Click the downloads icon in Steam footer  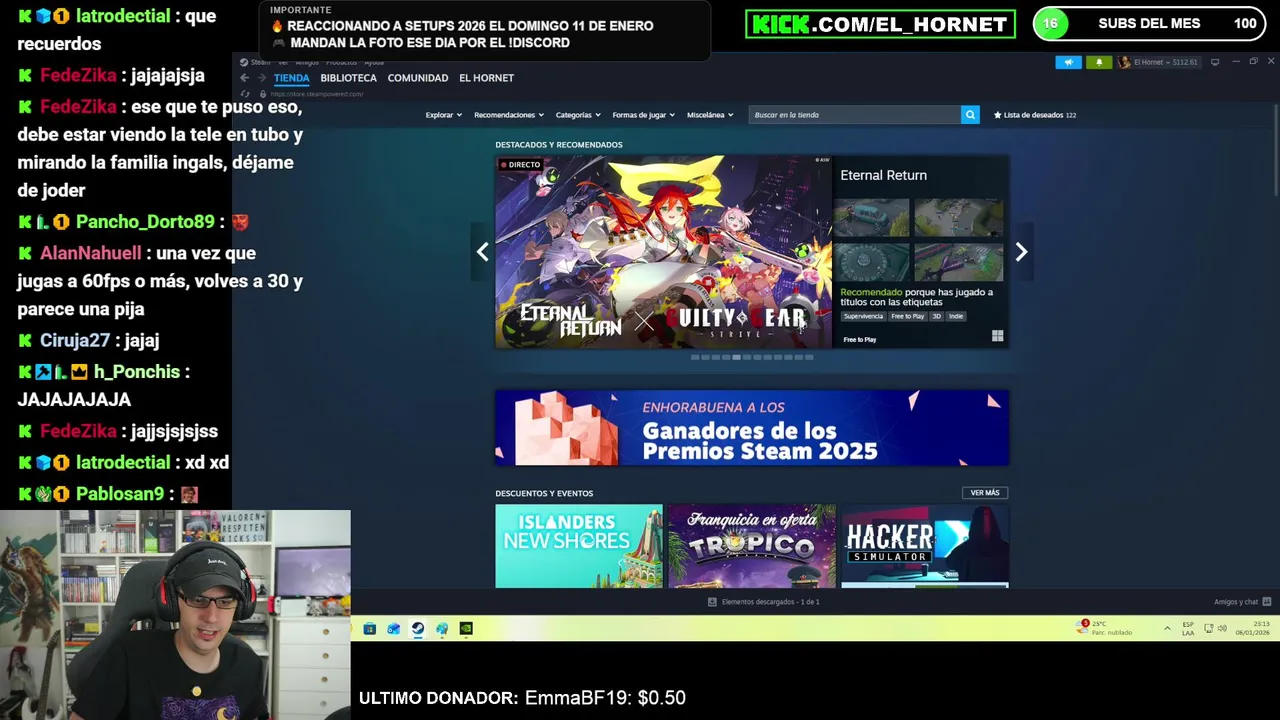point(712,602)
